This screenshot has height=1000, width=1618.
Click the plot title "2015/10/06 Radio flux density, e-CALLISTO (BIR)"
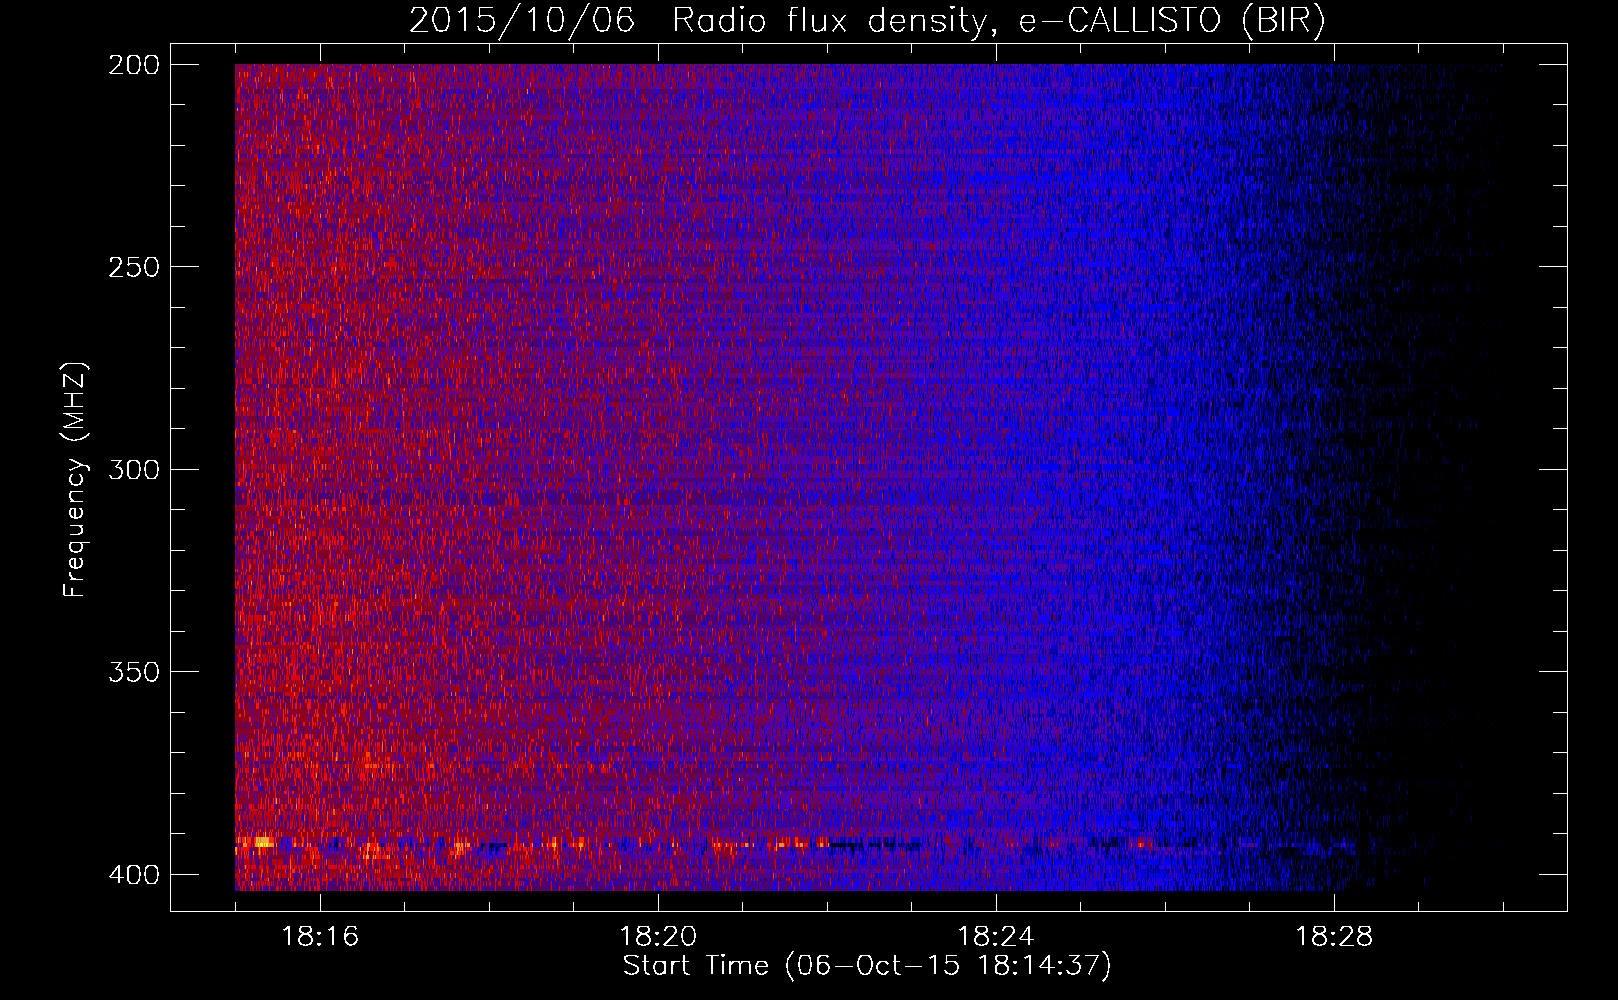[867, 21]
